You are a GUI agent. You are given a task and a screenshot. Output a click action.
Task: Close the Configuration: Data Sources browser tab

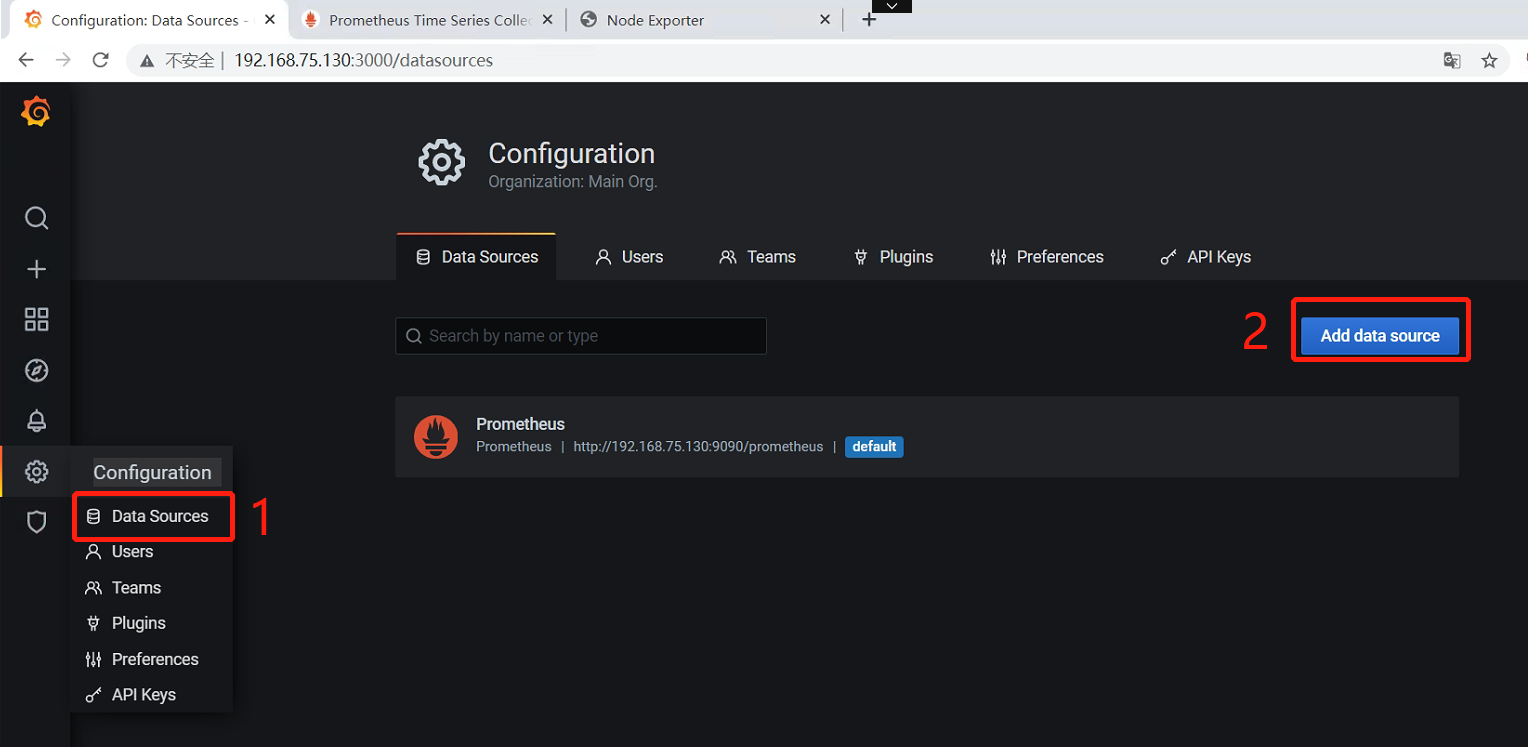270,20
